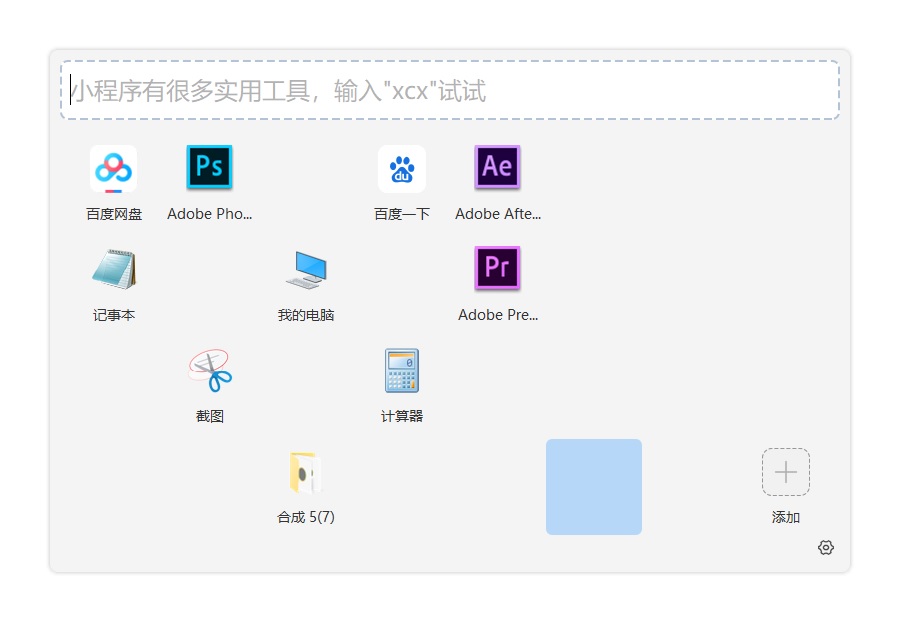Viewport: 900px width, 622px height.
Task: Select the empty blue highlighted slot
Action: pyautogui.click(x=594, y=487)
